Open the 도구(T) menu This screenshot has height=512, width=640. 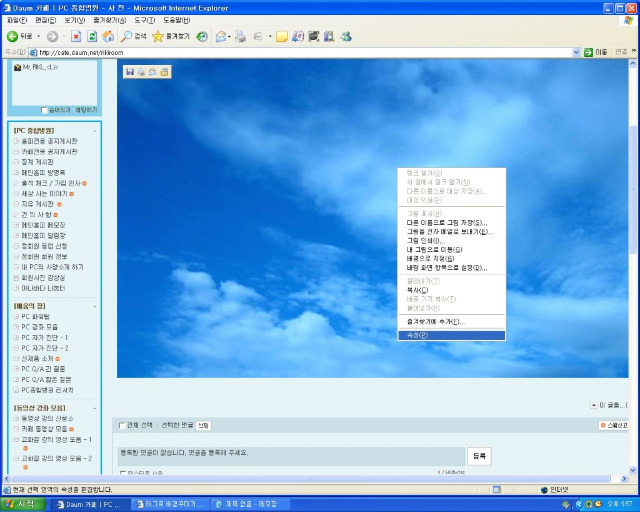tap(145, 20)
